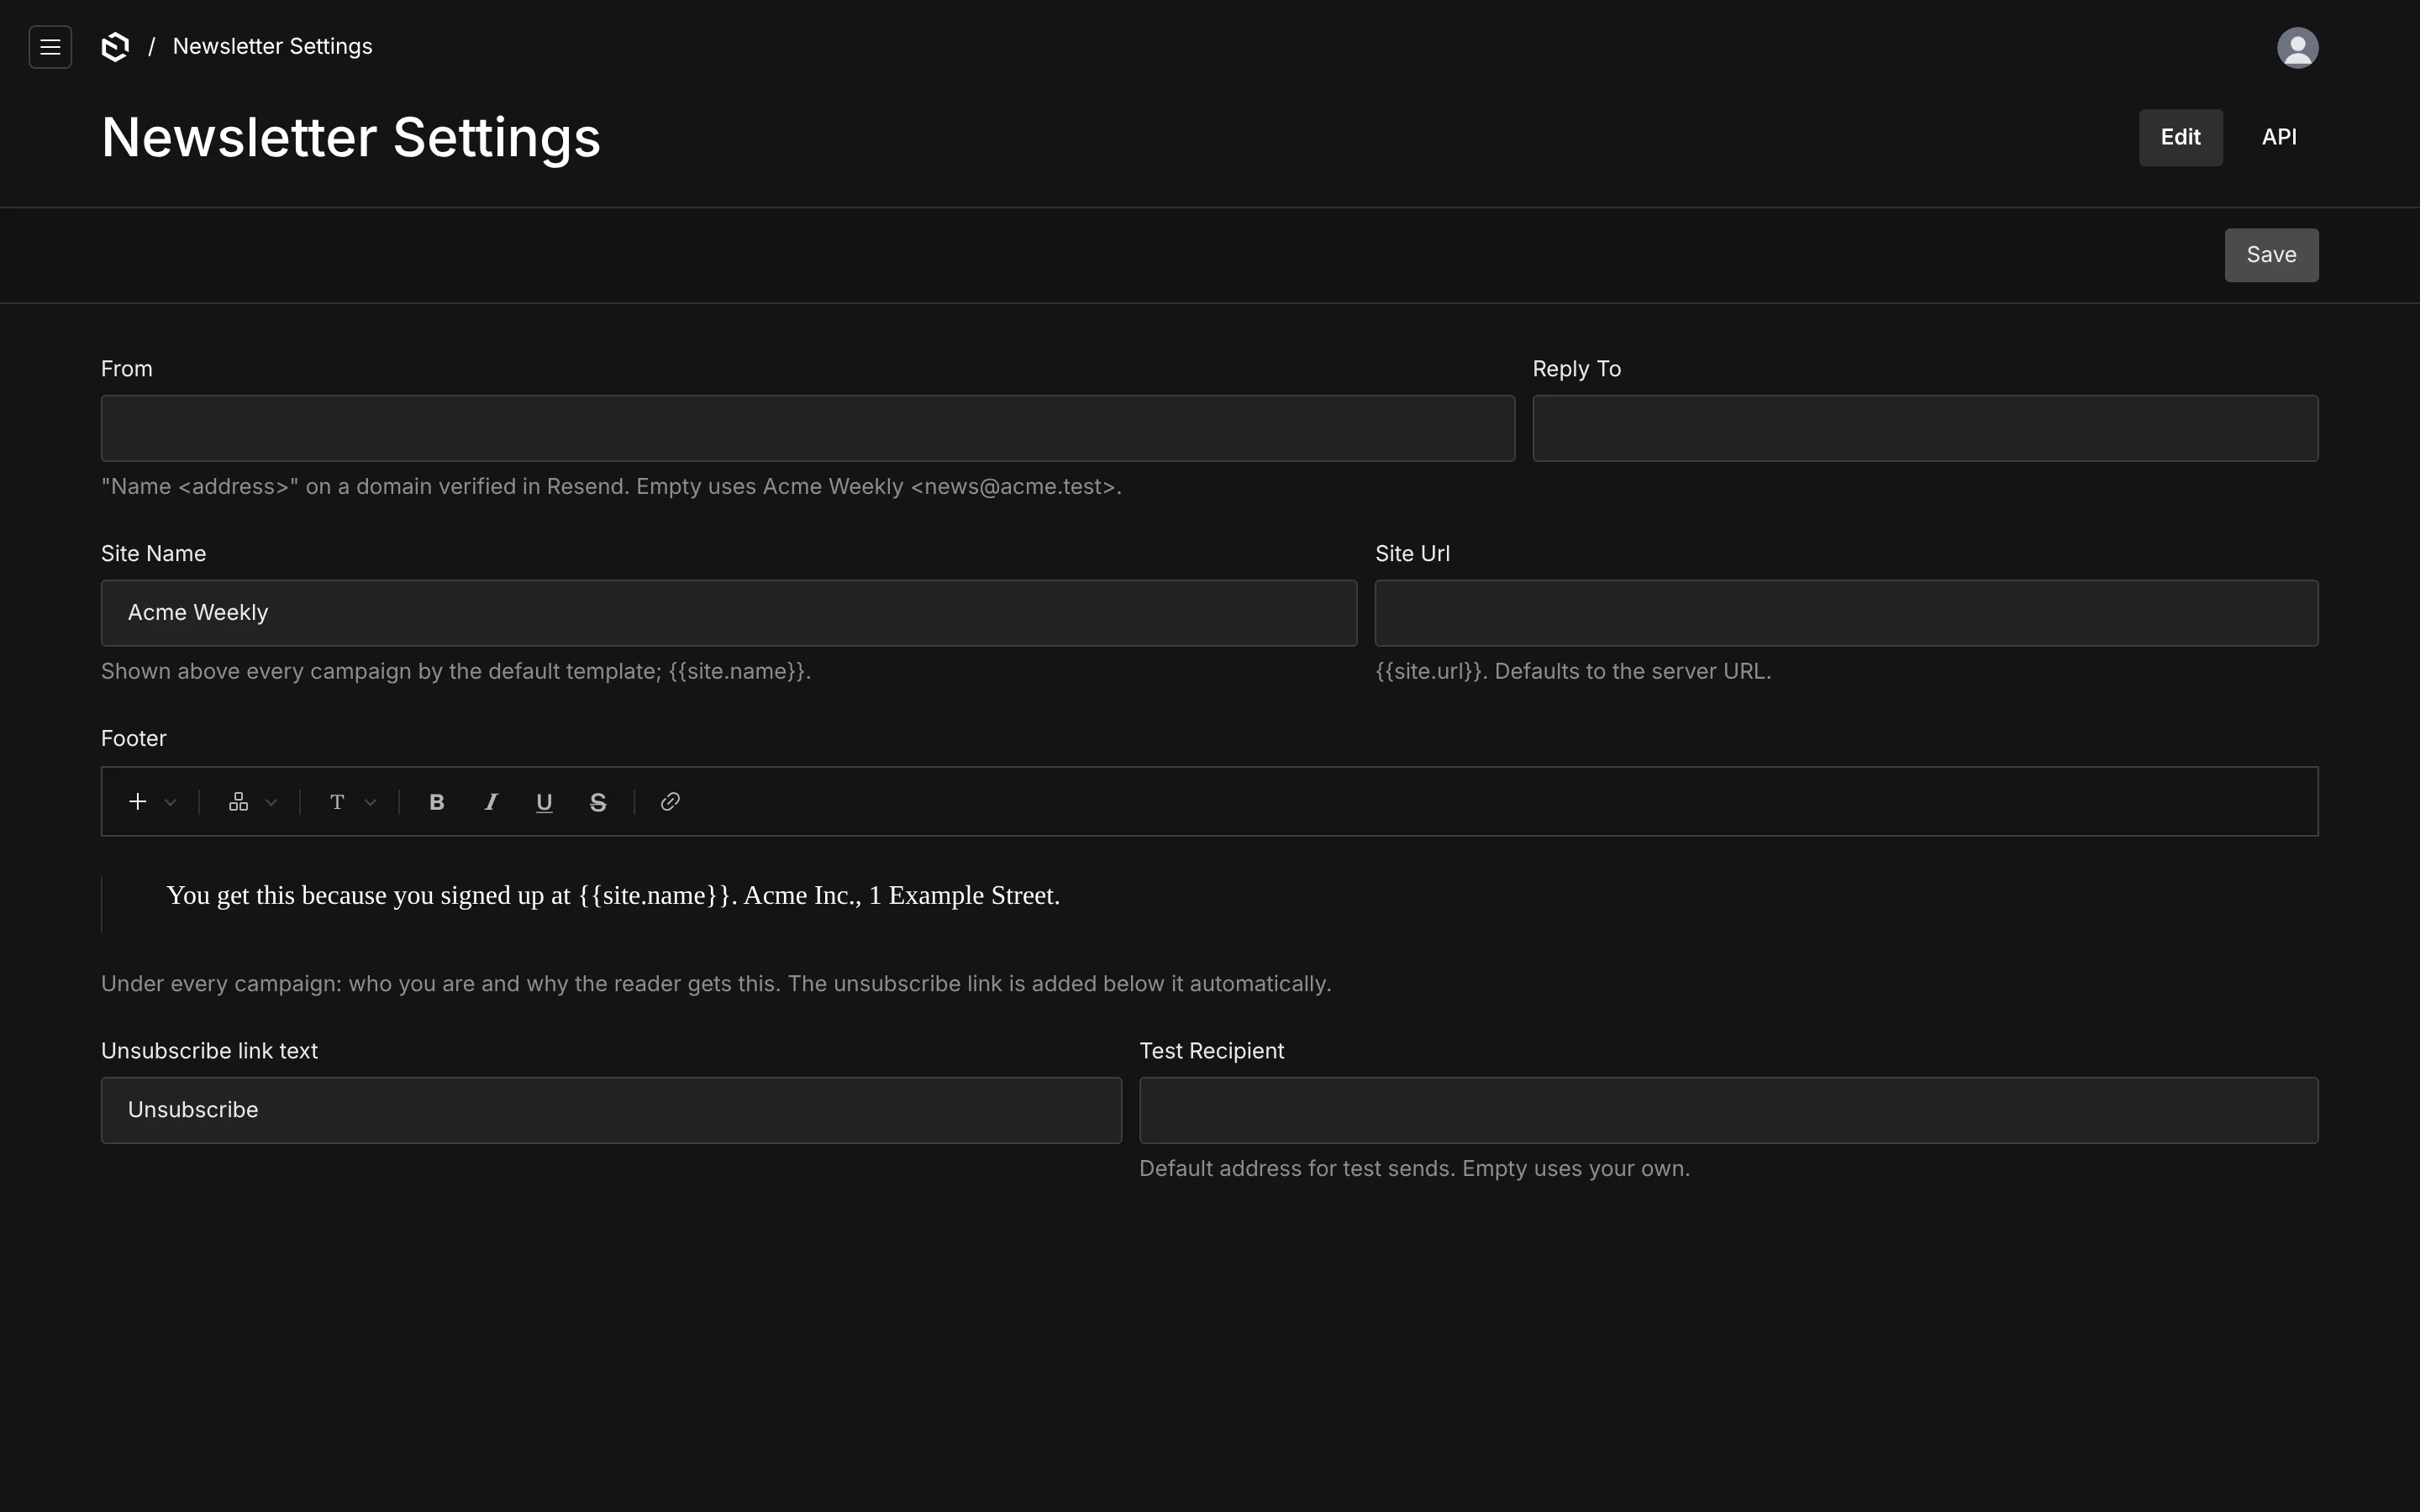Click into the Footer text content
This screenshot has width=2420, height=1512.
613,895
